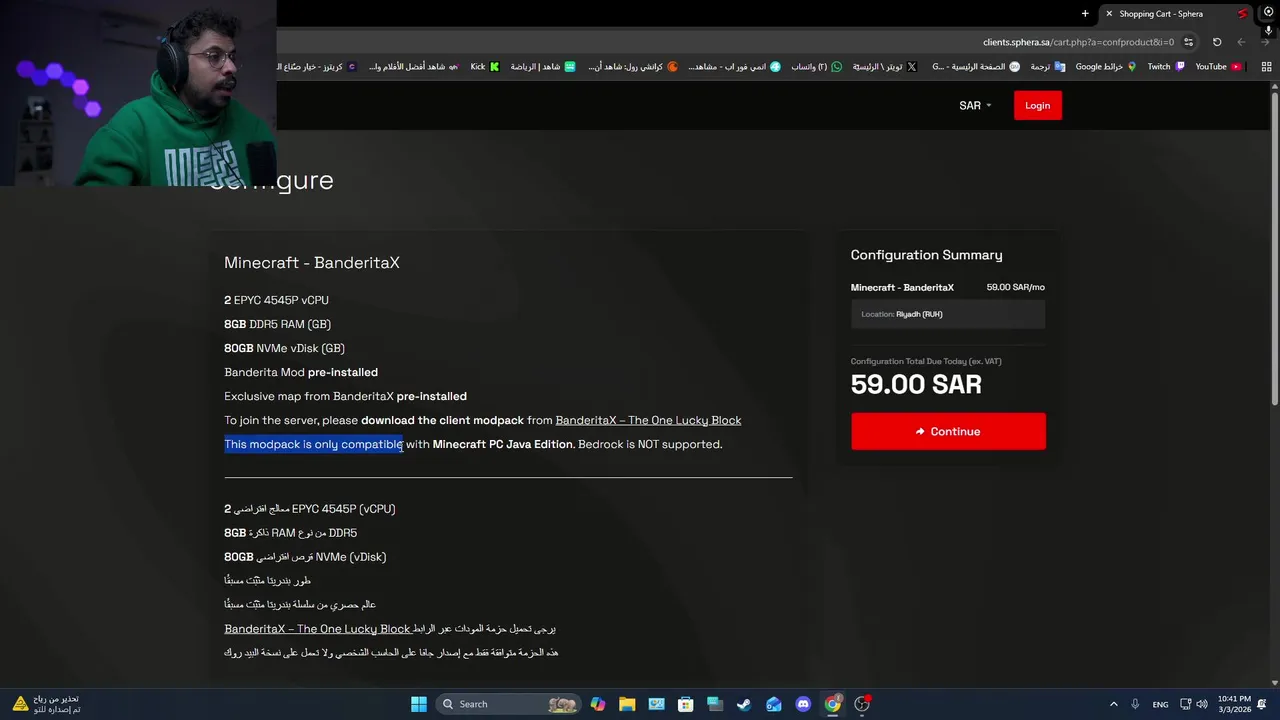Image resolution: width=1280 pixels, height=720 pixels.
Task: Switch to Chrome in the taskbar
Action: (x=832, y=704)
